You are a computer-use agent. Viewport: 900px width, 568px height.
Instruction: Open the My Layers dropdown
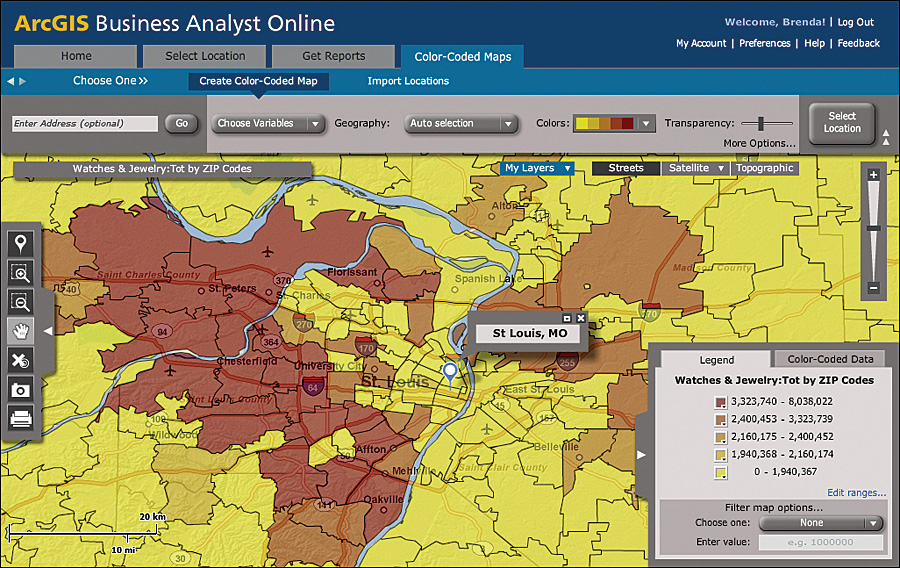tap(537, 168)
